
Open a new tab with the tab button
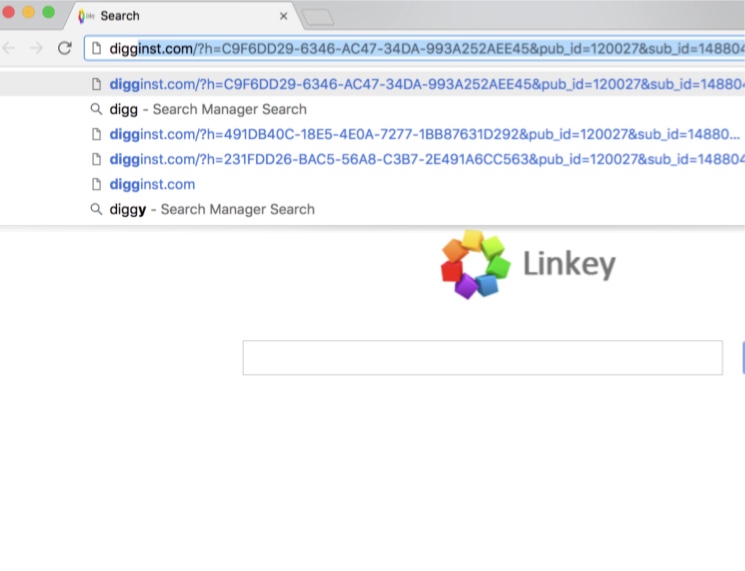(x=318, y=17)
